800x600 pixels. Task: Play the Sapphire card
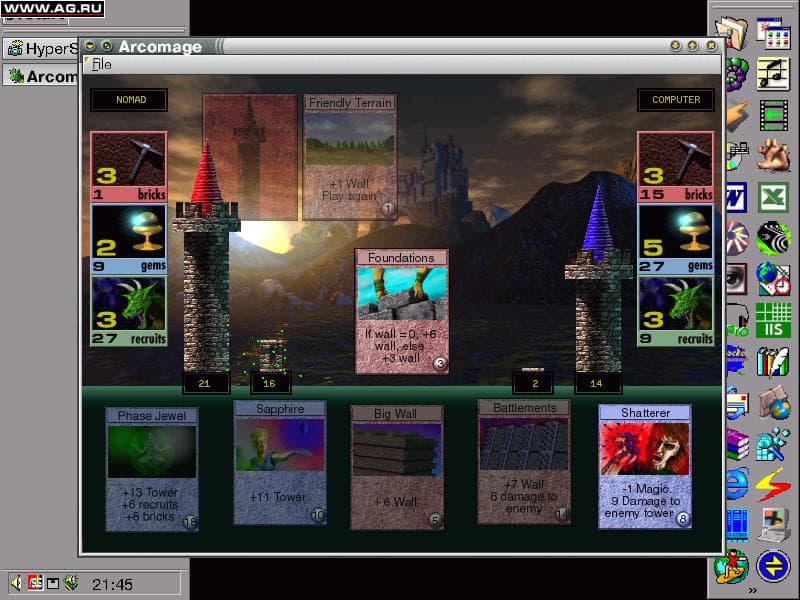click(280, 463)
